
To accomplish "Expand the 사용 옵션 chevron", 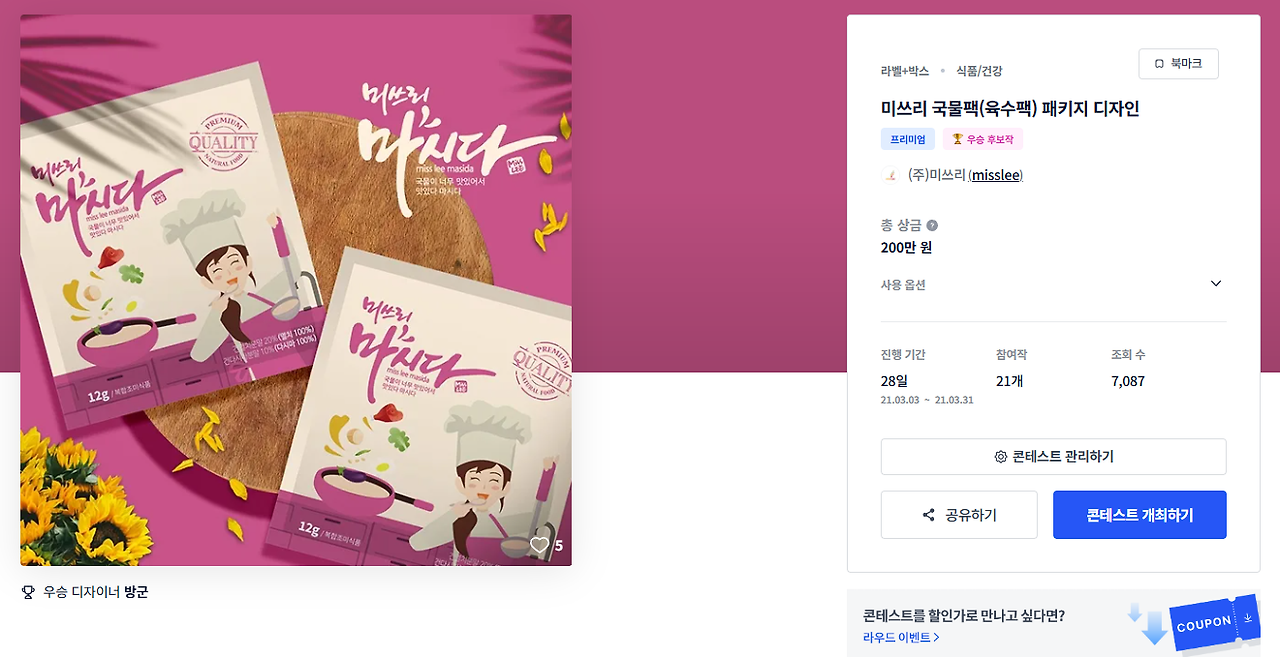I will click(x=1216, y=284).
